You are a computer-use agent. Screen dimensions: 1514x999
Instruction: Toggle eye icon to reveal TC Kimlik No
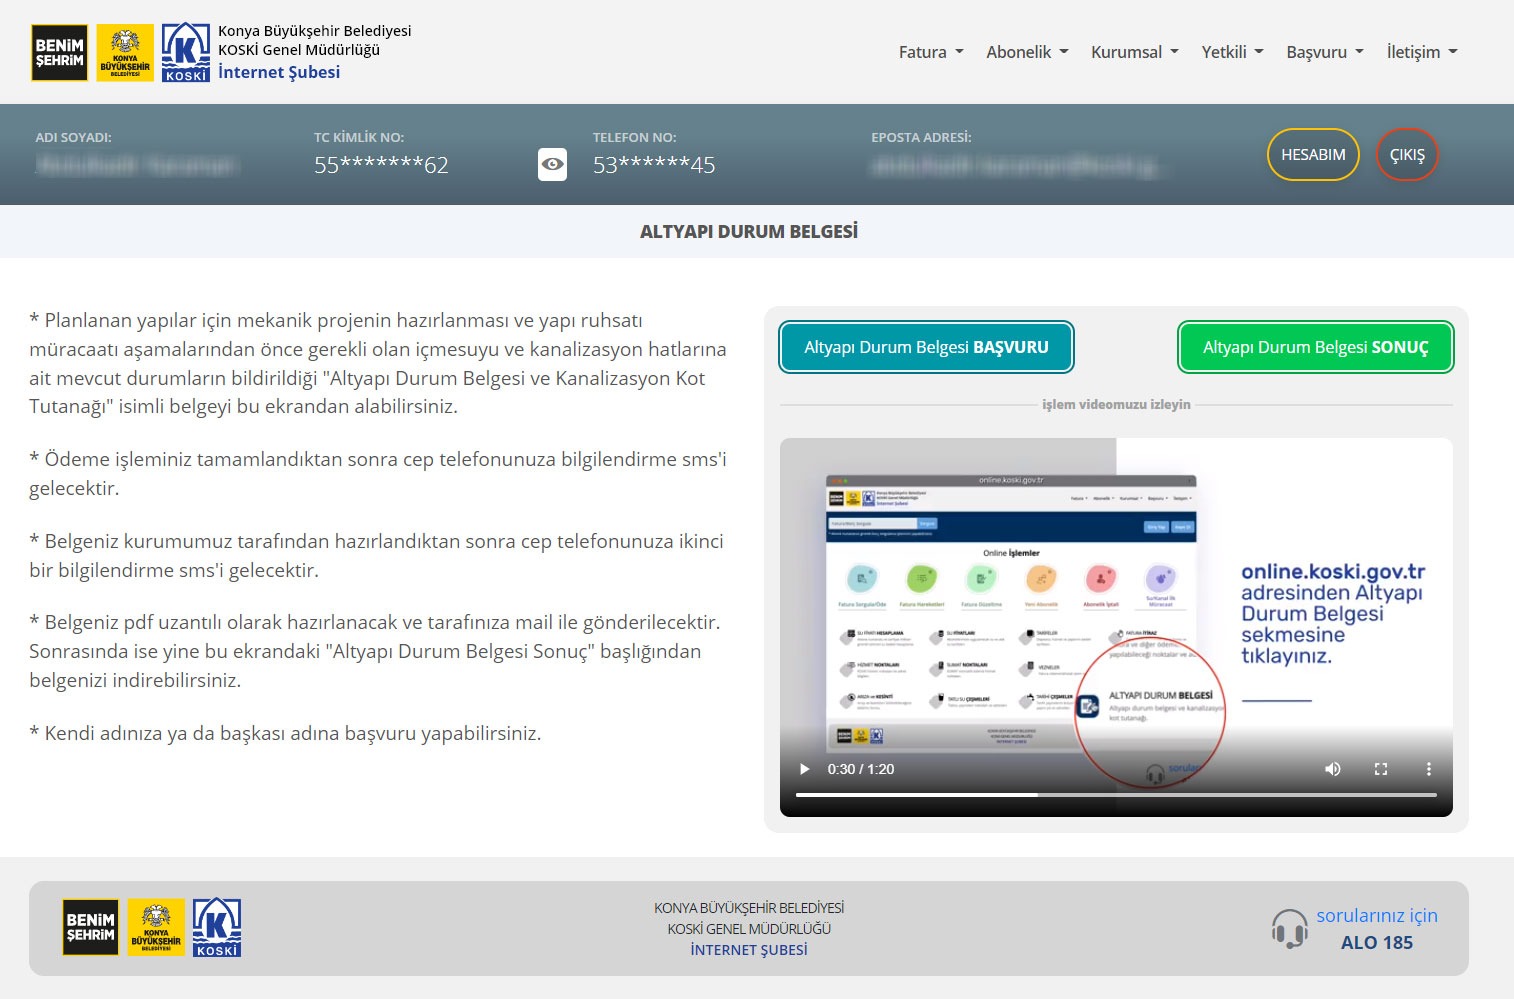point(552,165)
